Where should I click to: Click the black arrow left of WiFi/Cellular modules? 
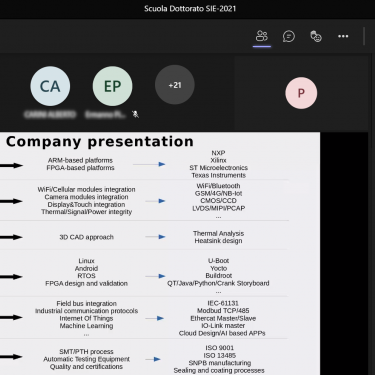pyautogui.click(x=11, y=201)
